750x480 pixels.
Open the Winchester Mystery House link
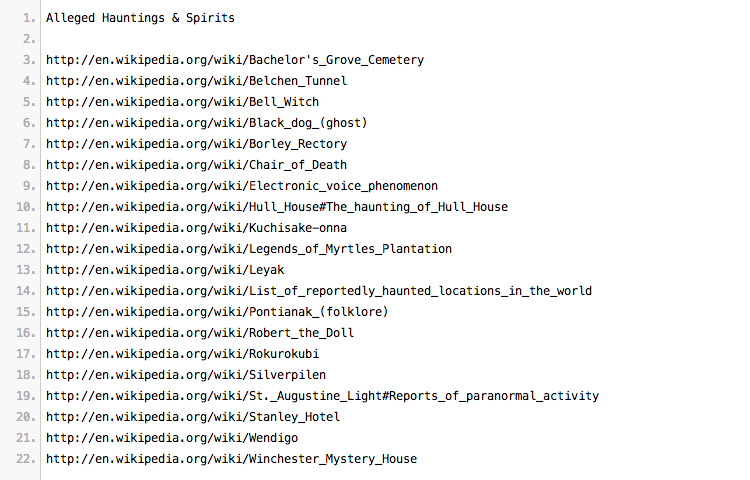tap(232, 459)
